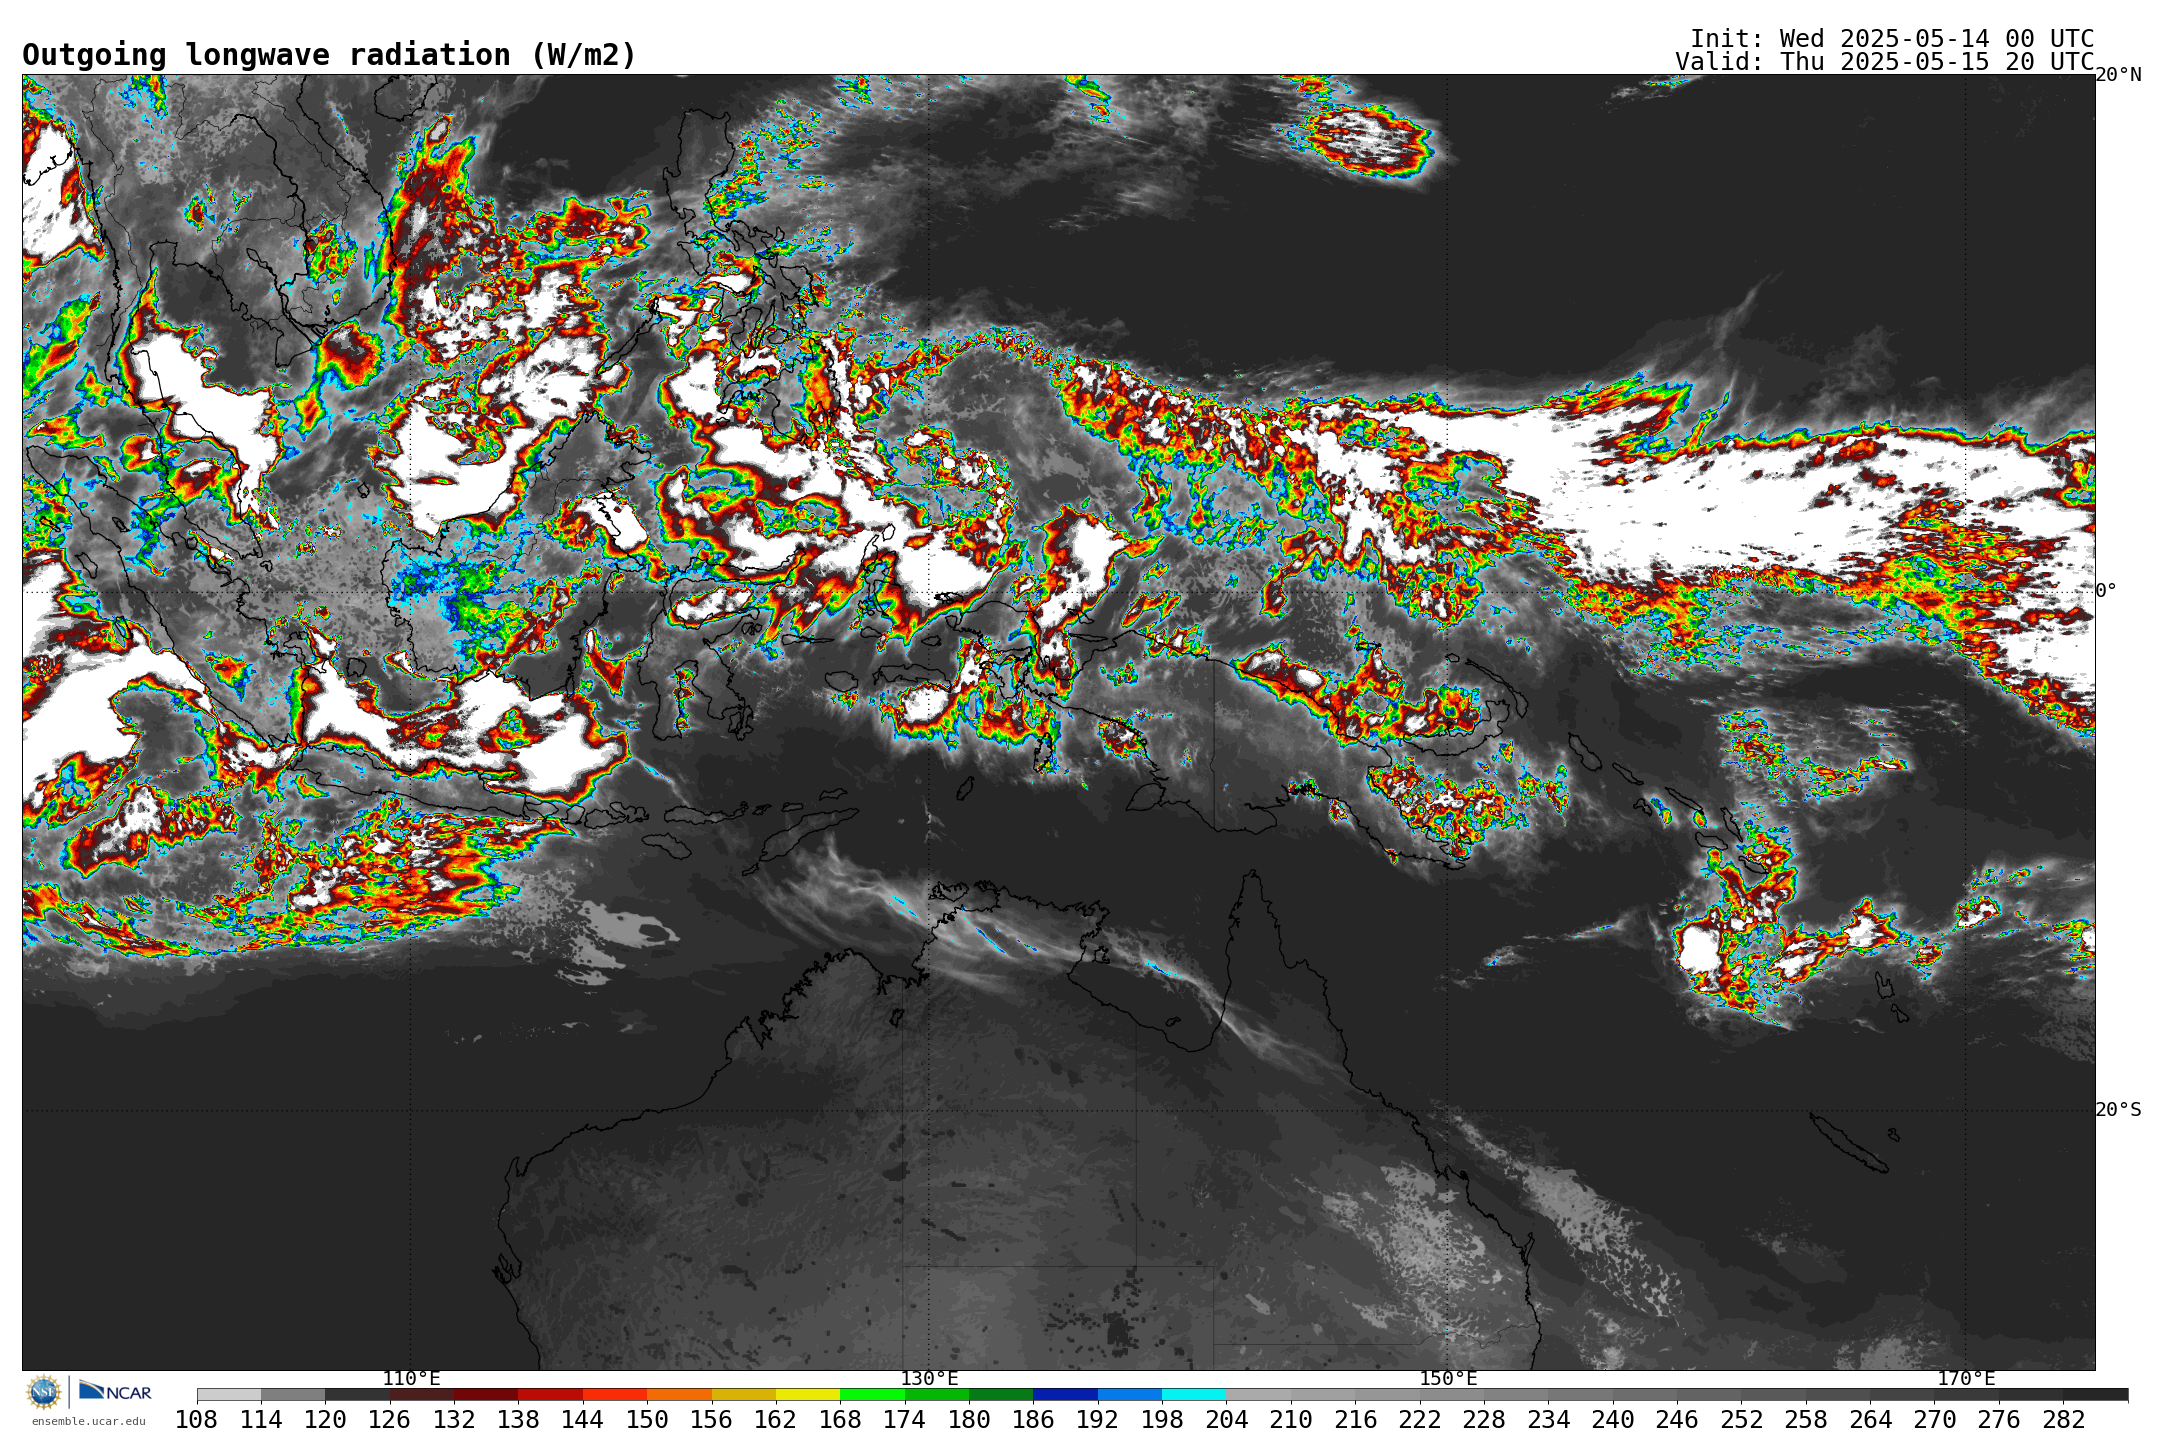The image size is (2160, 1433).
Task: Click the 'Valid: Thu 2025-05-15 20 UTC' text
Action: (1884, 61)
